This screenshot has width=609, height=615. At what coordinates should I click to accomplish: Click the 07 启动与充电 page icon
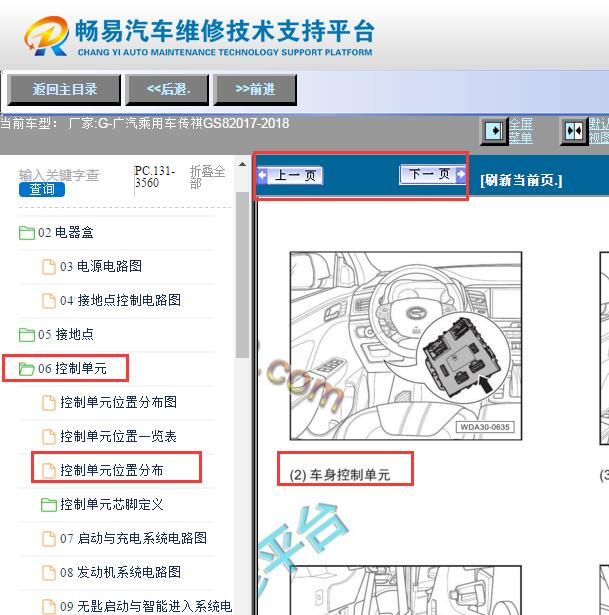[x=49, y=539]
